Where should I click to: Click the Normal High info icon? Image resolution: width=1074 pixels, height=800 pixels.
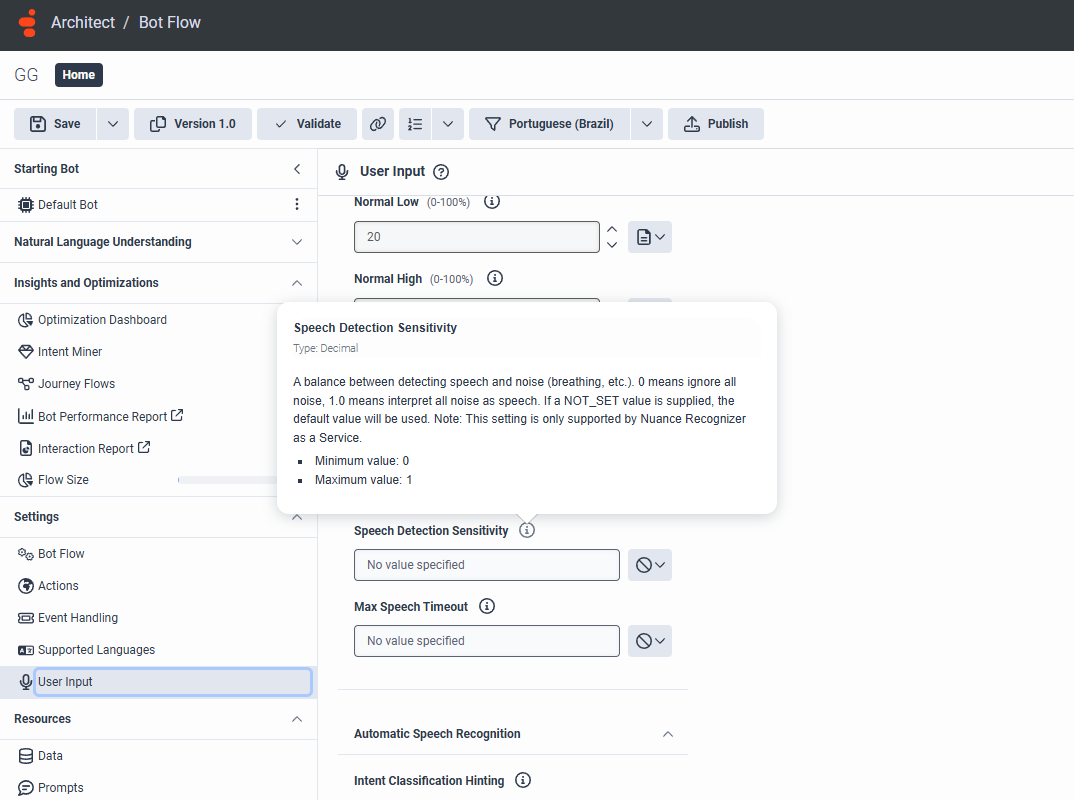click(494, 278)
